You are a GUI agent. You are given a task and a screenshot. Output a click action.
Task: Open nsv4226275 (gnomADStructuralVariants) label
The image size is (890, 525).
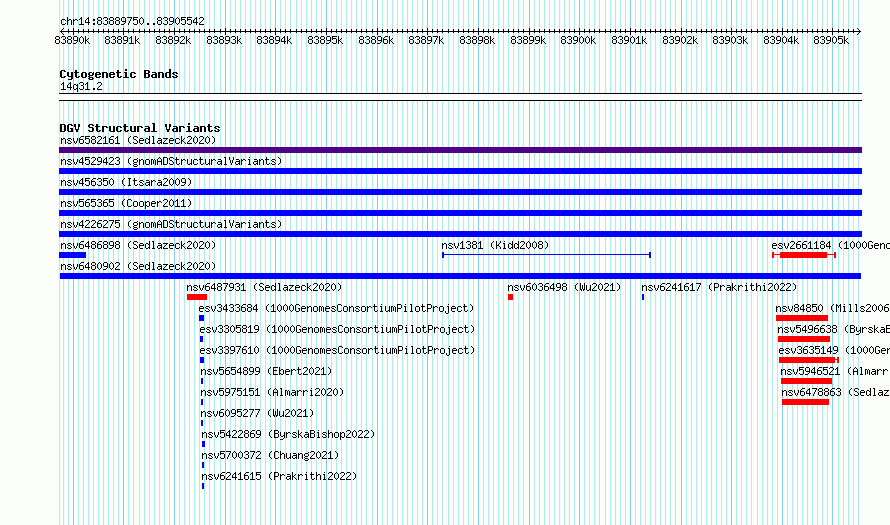(x=171, y=224)
